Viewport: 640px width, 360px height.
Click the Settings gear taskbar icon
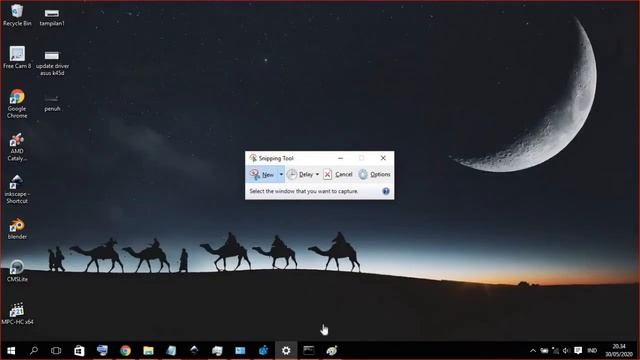click(286, 351)
